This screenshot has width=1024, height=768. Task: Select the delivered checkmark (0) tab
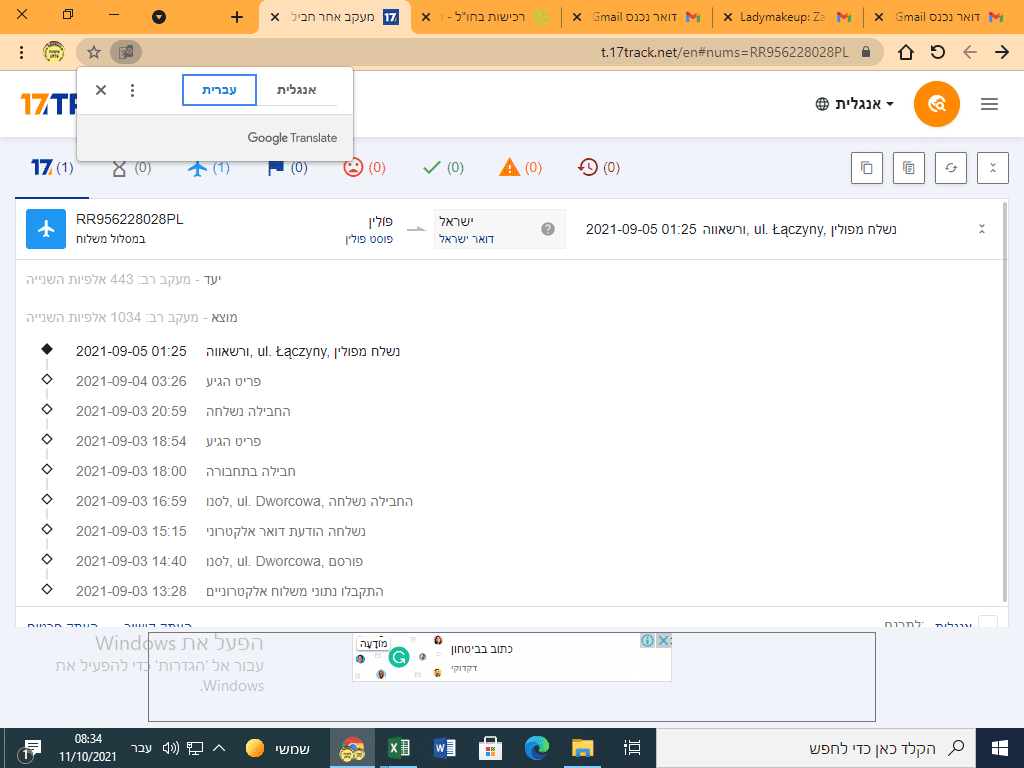tap(443, 168)
